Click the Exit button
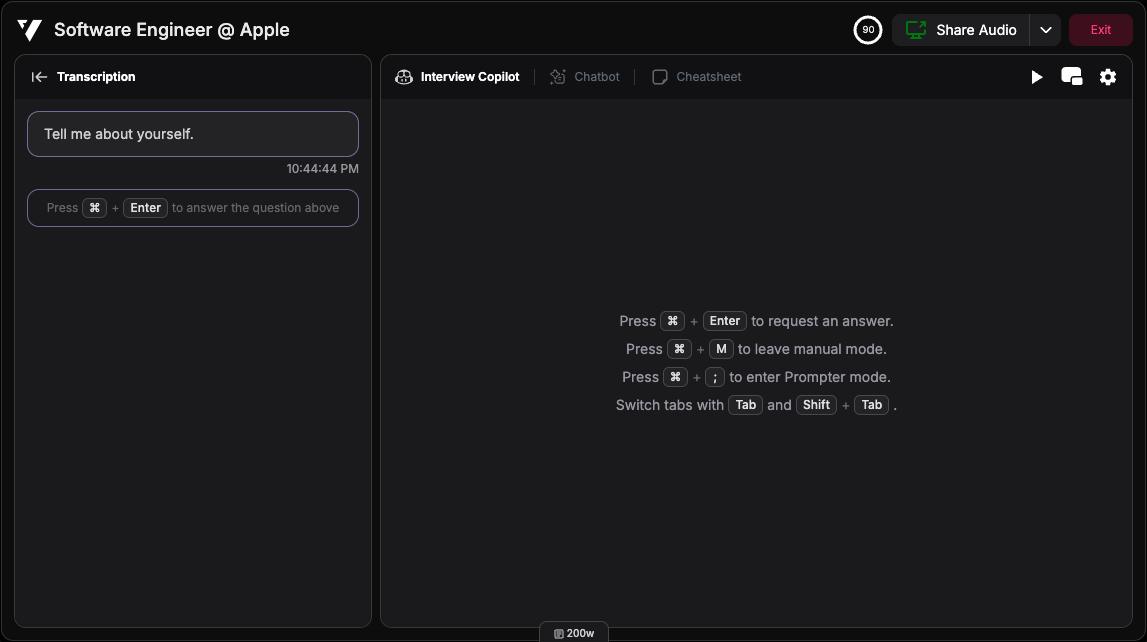 [x=1100, y=29]
